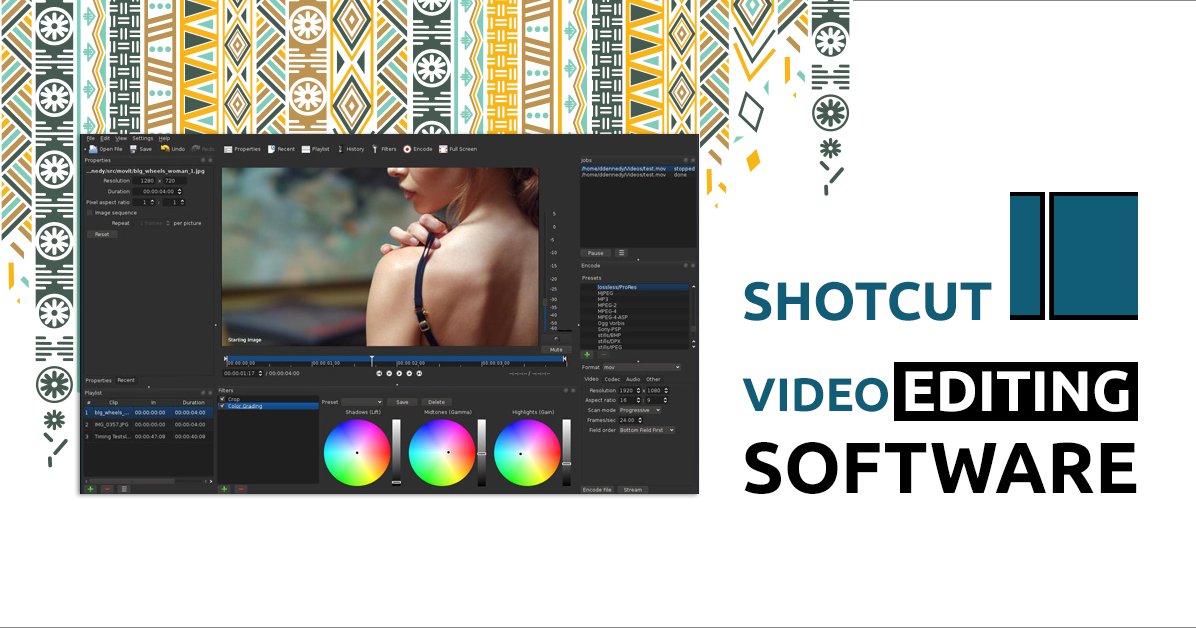Remove a clip with the playlist red minus
1196x628 pixels.
click(107, 489)
